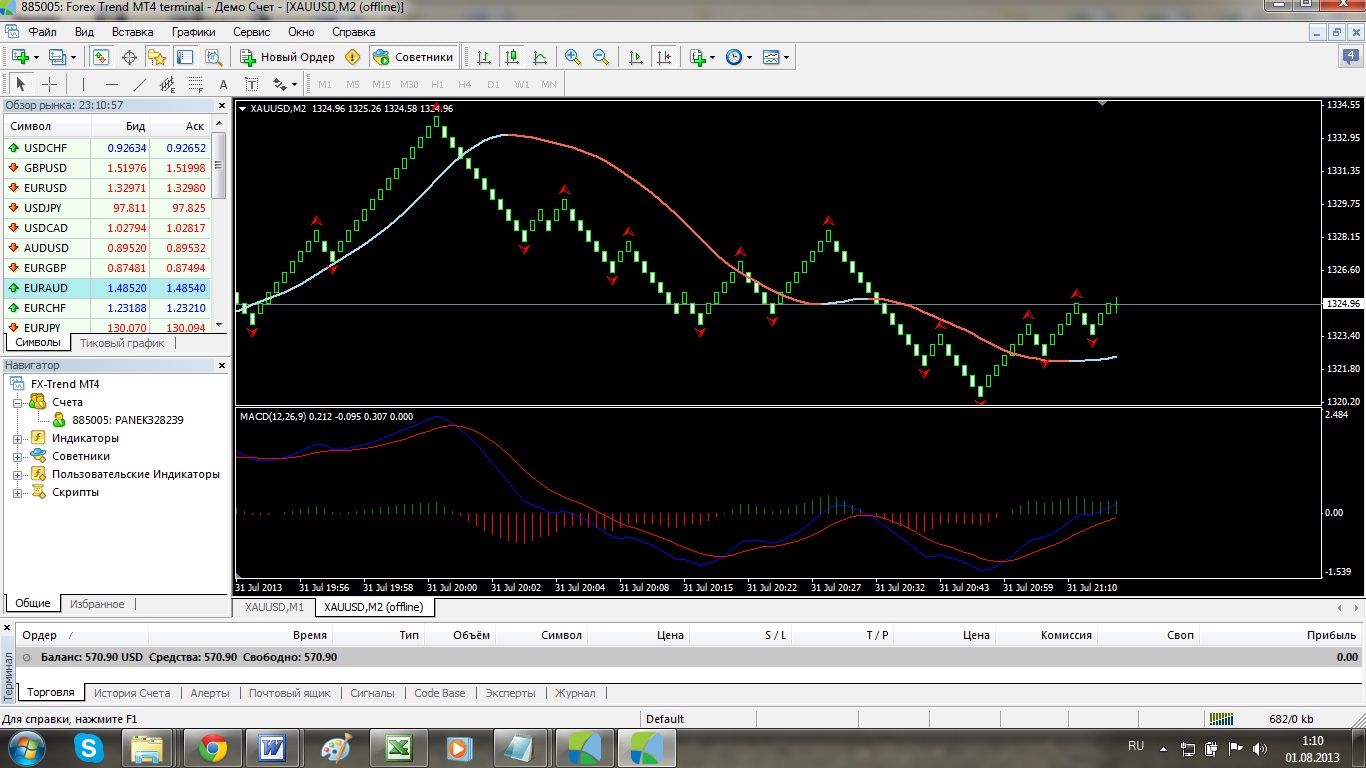Screen dimensions: 1366x768
Task: Open the add indicators icon
Action: pos(697,57)
